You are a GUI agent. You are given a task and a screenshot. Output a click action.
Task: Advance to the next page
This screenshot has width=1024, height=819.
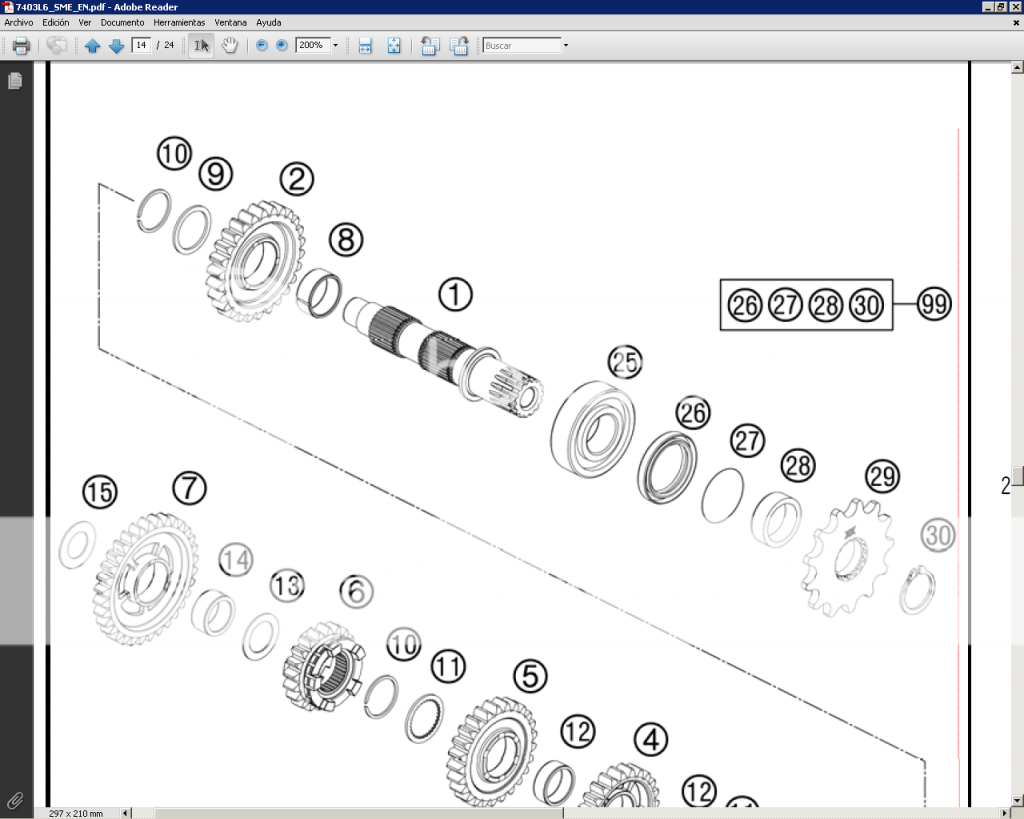pyautogui.click(x=117, y=45)
